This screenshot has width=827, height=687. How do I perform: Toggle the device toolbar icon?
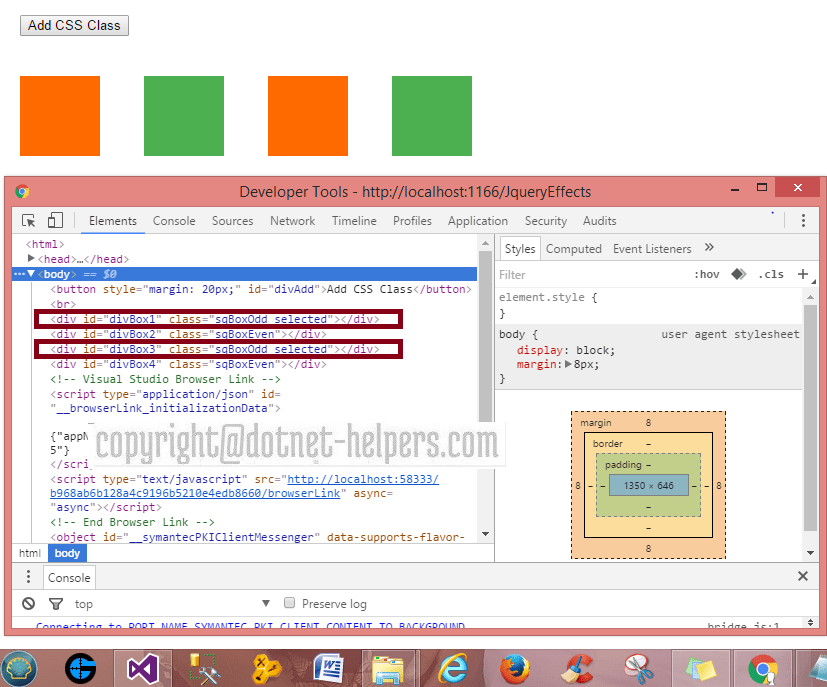pyautogui.click(x=55, y=220)
